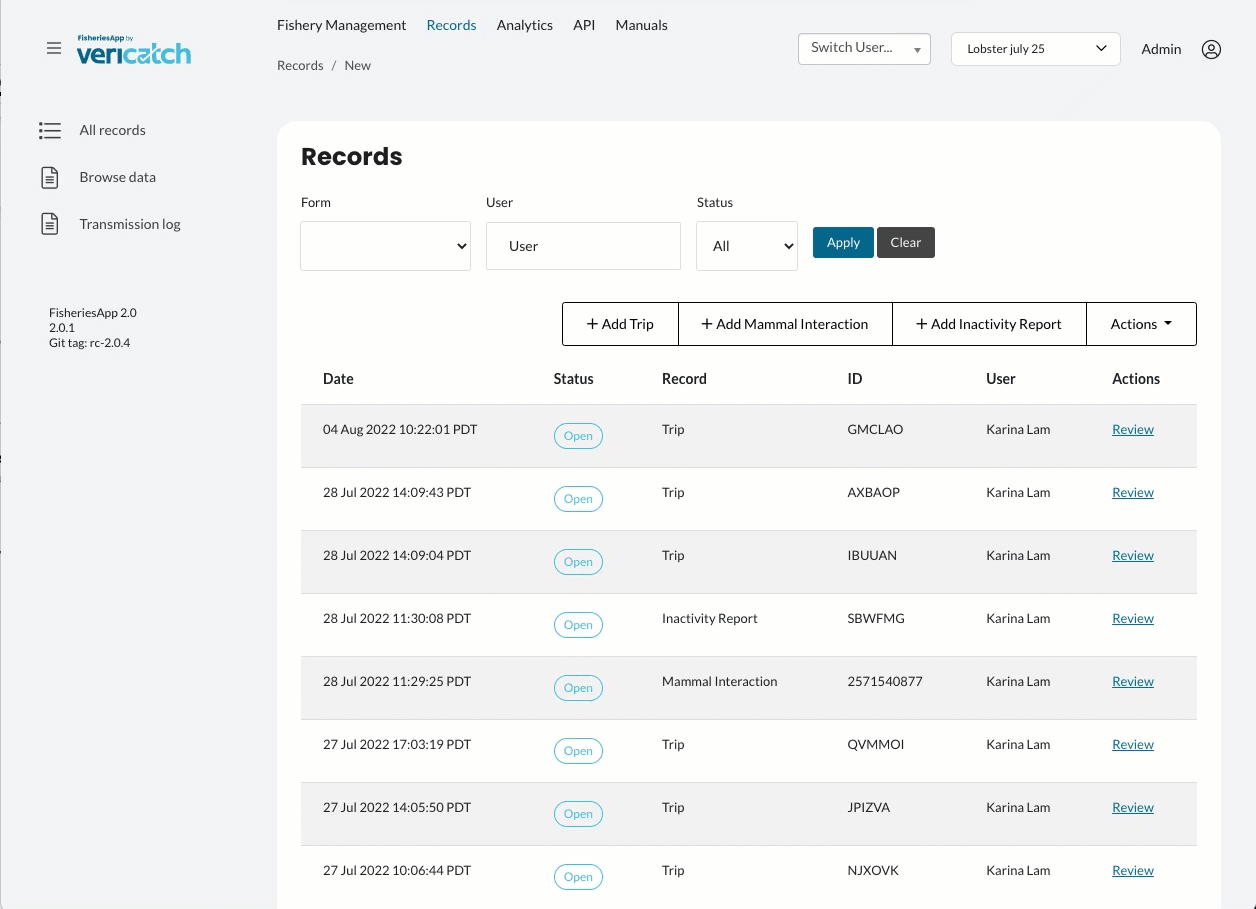Click the All records list icon
Viewport: 1256px width, 909px height.
point(50,130)
